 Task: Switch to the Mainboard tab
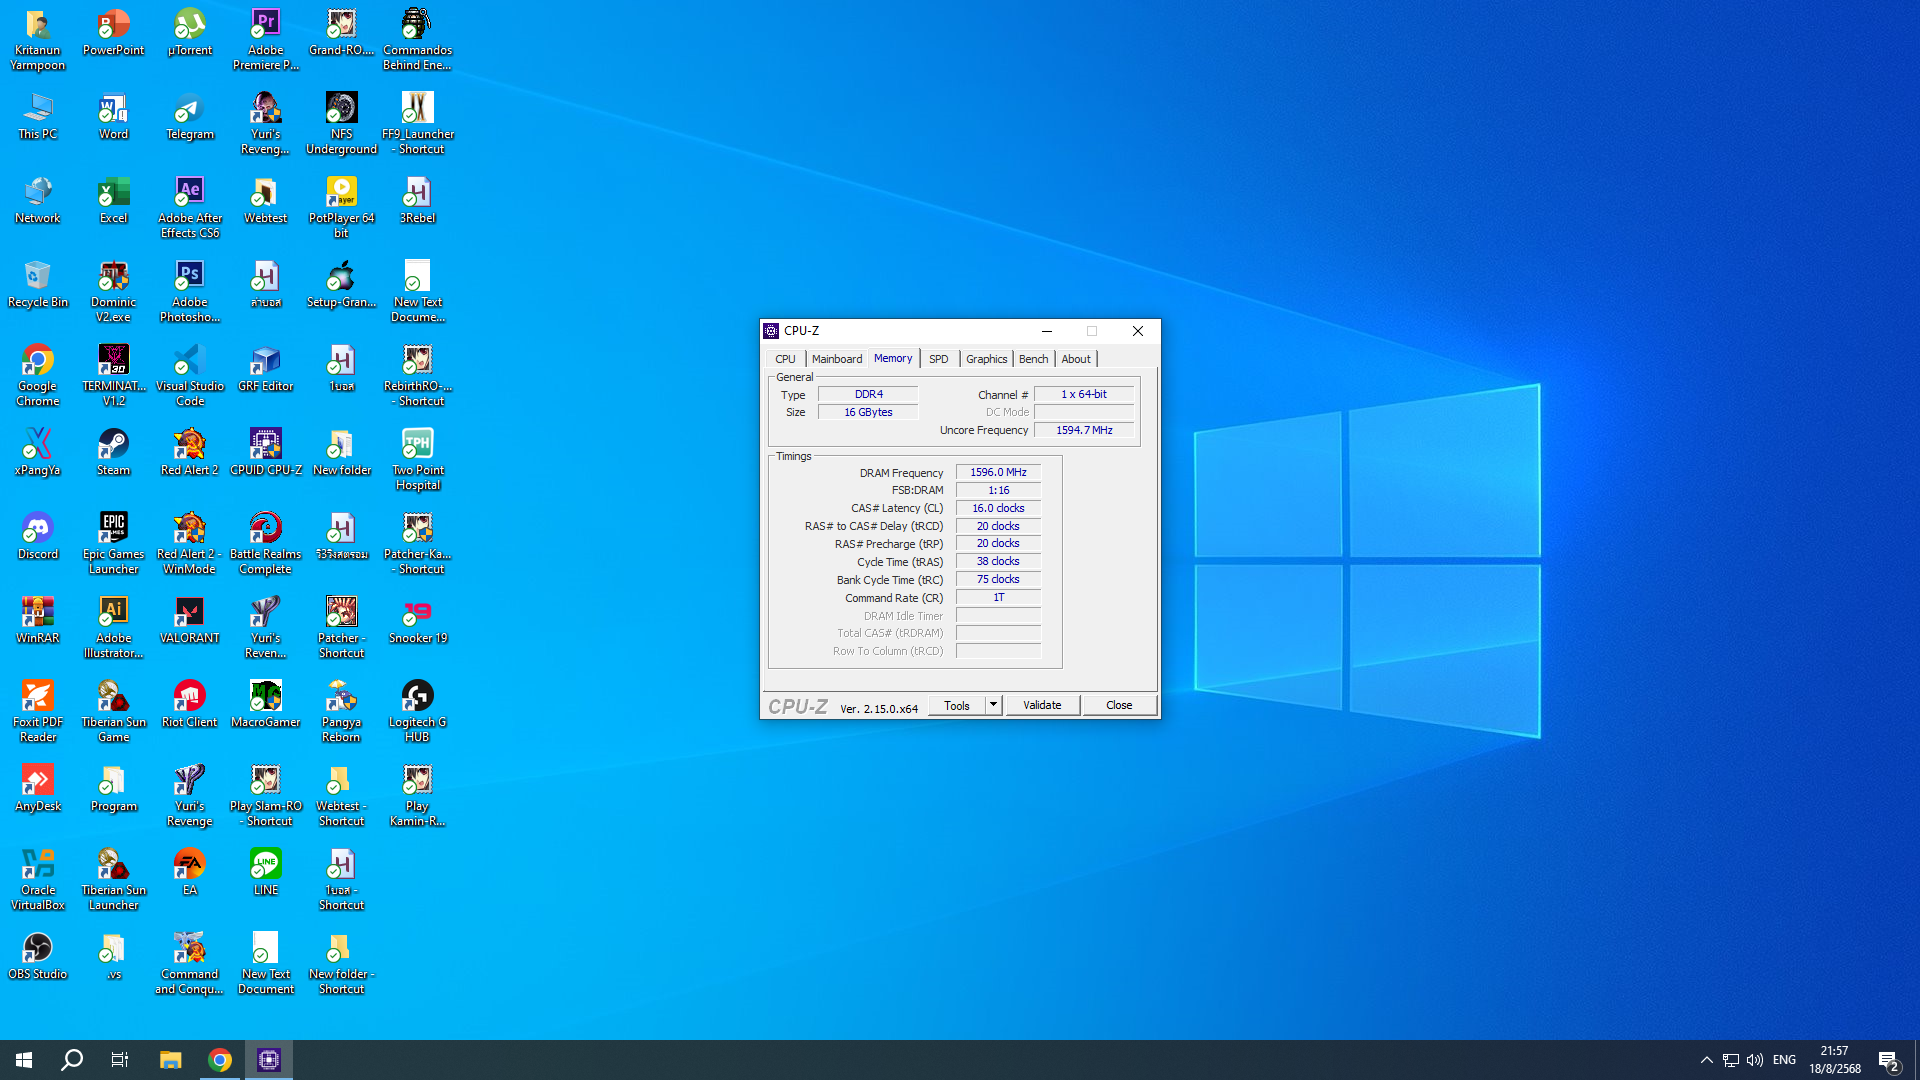[836, 359]
